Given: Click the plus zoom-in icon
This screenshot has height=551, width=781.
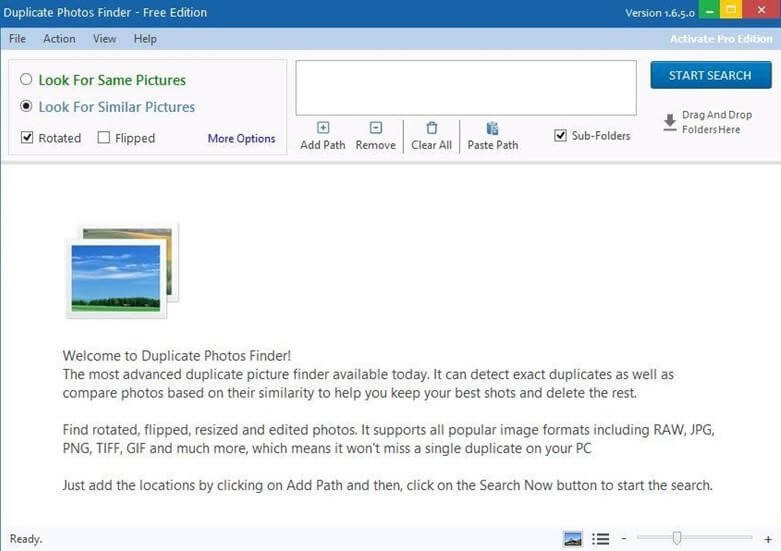Looking at the screenshot, I should click(768, 539).
